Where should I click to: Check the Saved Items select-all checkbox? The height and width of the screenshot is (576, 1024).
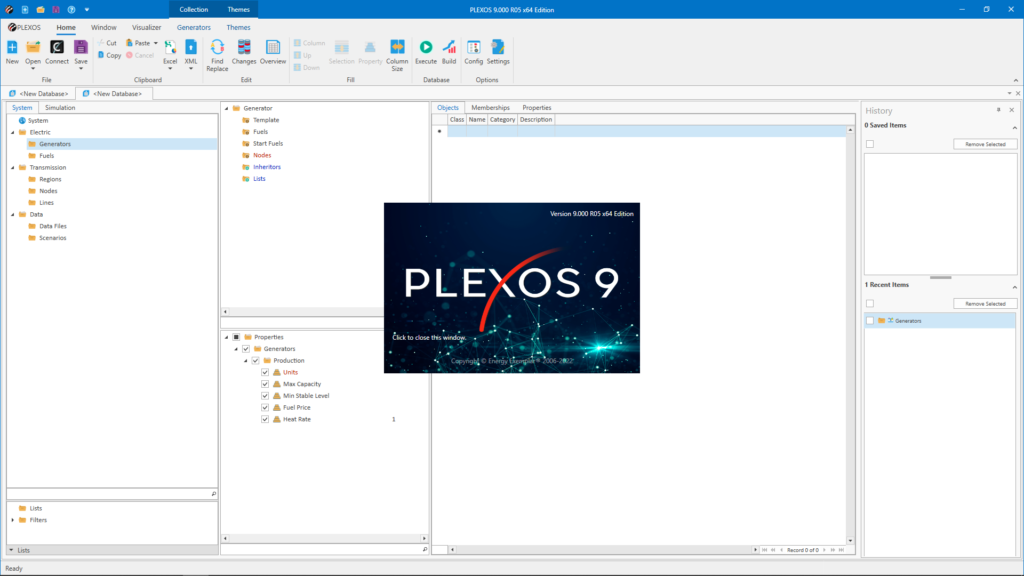(x=870, y=144)
